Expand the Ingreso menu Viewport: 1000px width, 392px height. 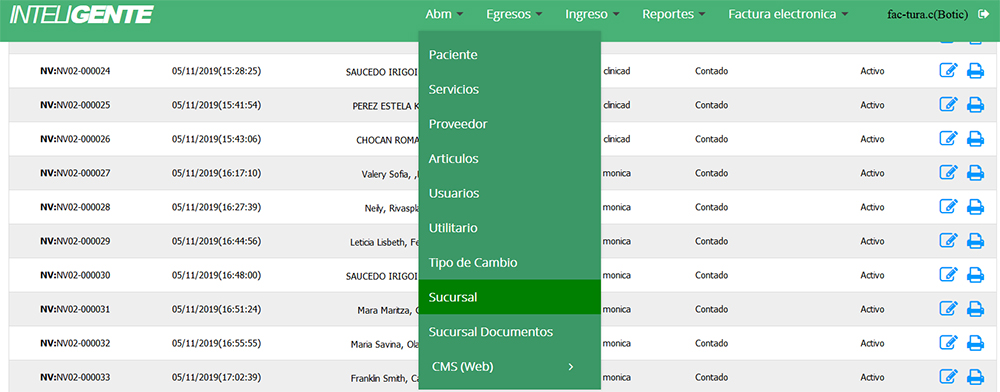592,14
